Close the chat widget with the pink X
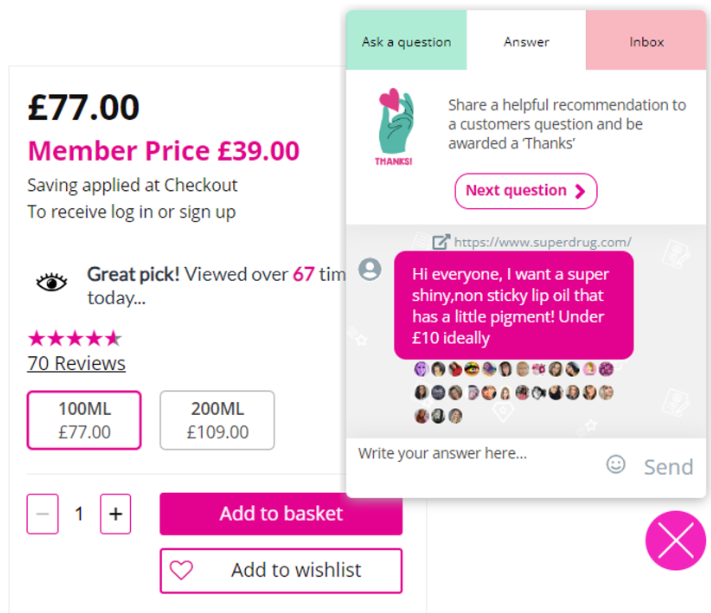 pos(675,541)
